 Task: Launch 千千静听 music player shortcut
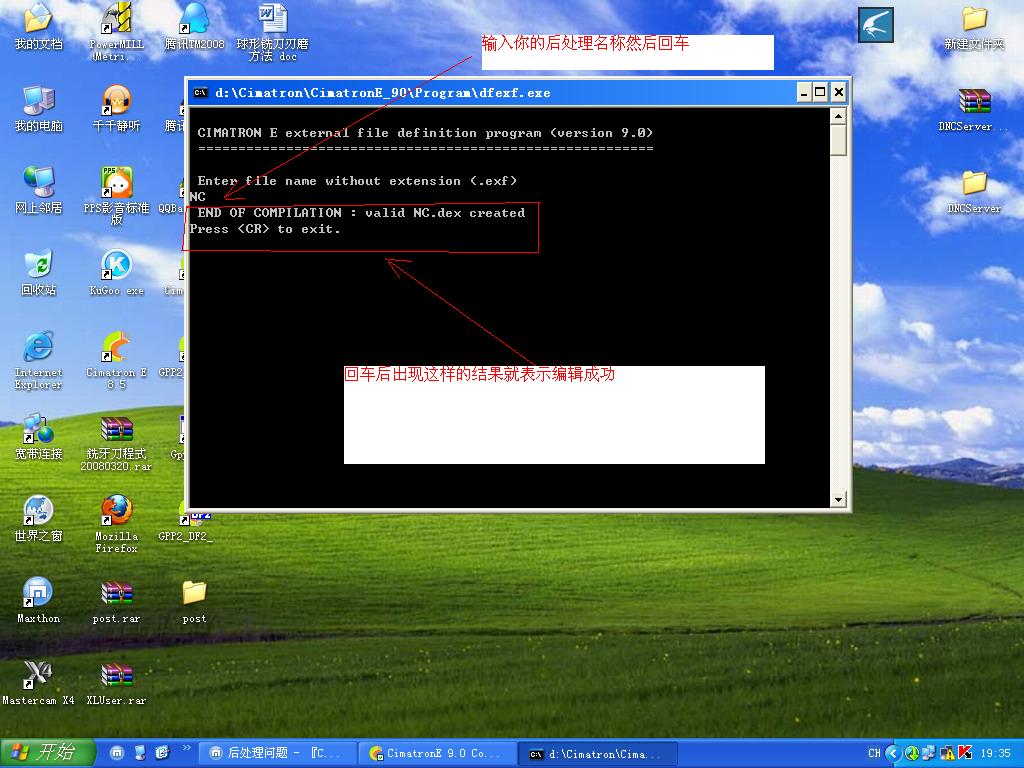116,109
